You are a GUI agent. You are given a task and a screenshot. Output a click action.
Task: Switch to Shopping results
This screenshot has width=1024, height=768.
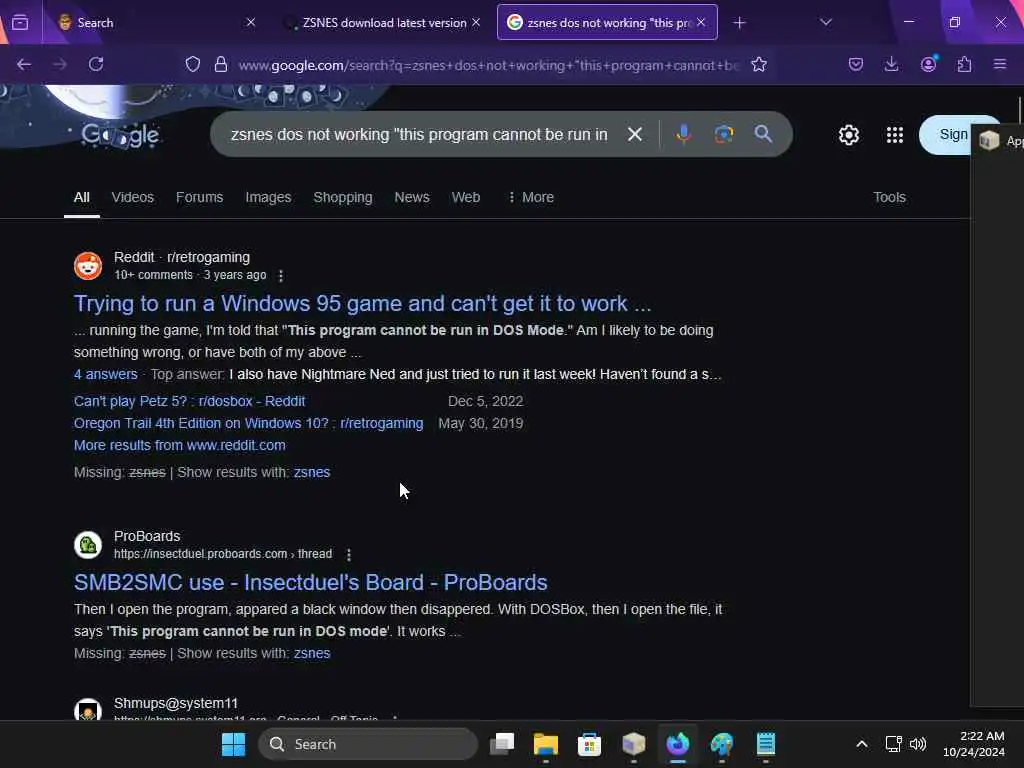click(342, 197)
